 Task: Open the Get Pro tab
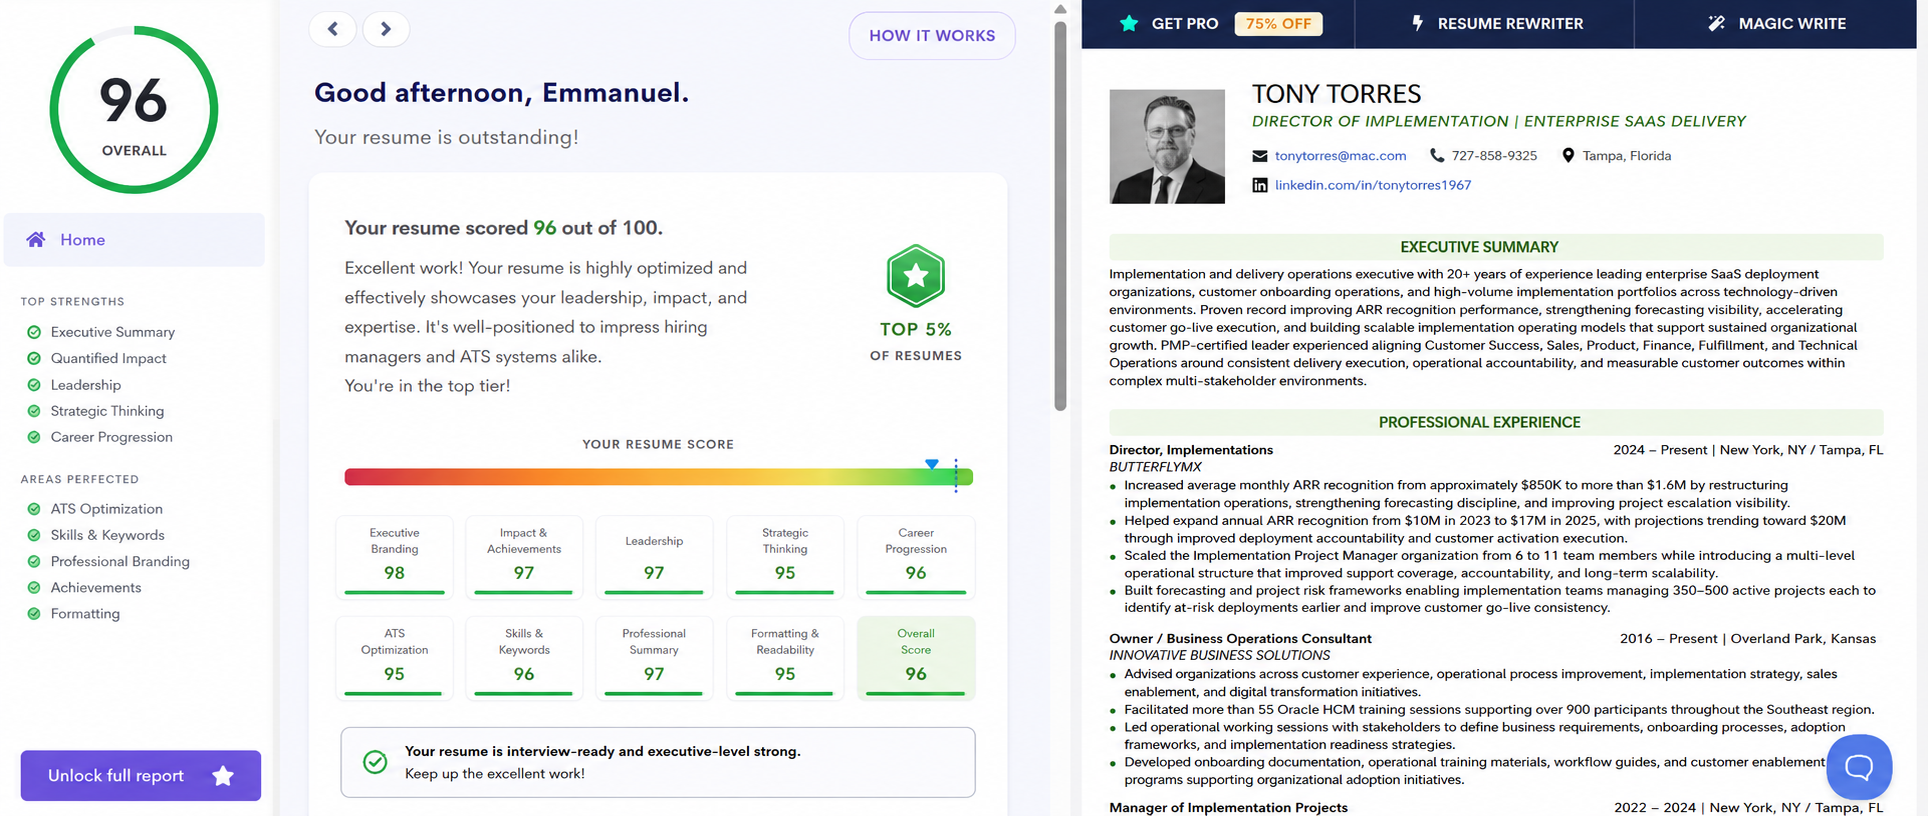[1218, 23]
